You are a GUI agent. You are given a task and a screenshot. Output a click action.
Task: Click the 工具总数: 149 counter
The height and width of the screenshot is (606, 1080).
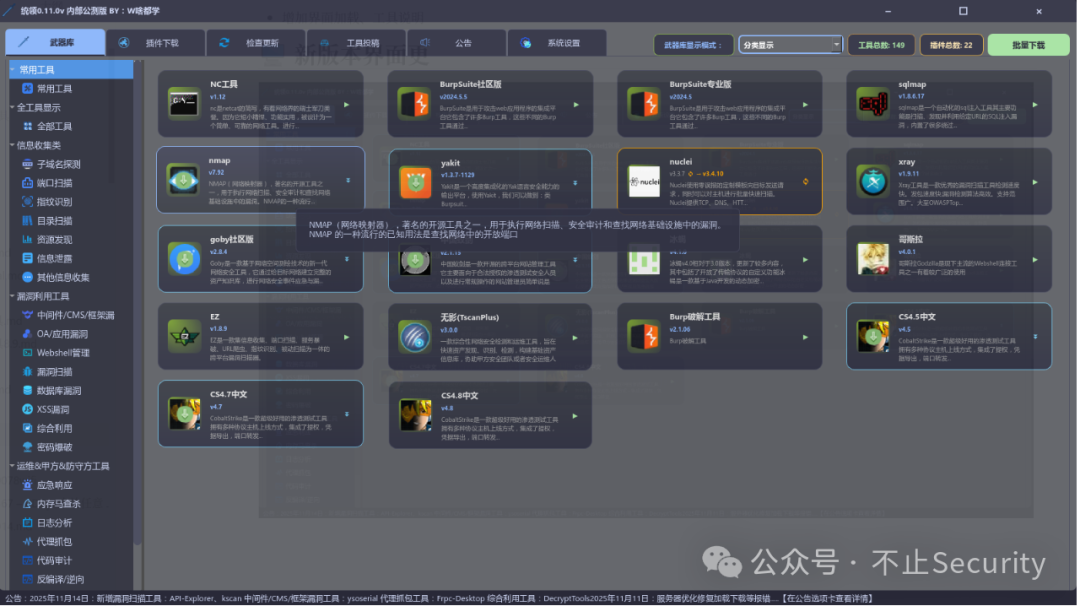click(881, 45)
